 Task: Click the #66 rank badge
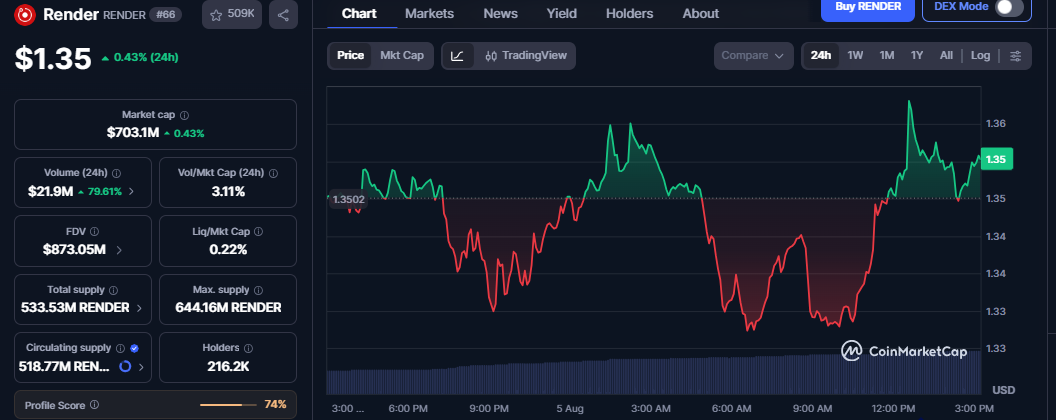point(165,15)
